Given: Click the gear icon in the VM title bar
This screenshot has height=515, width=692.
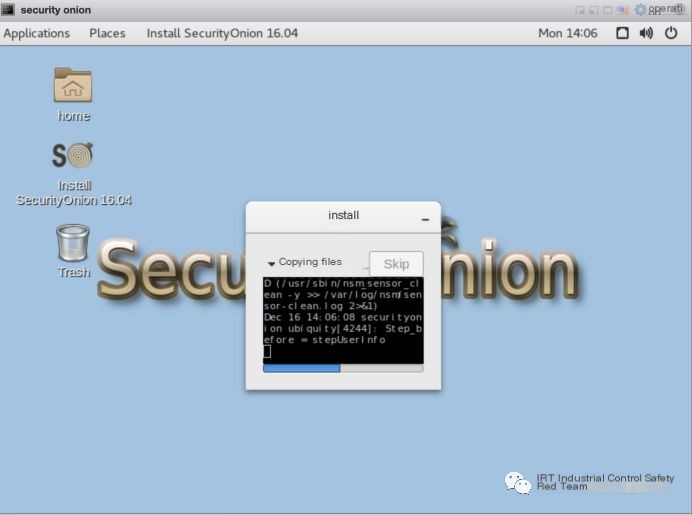Looking at the screenshot, I should [x=640, y=9].
